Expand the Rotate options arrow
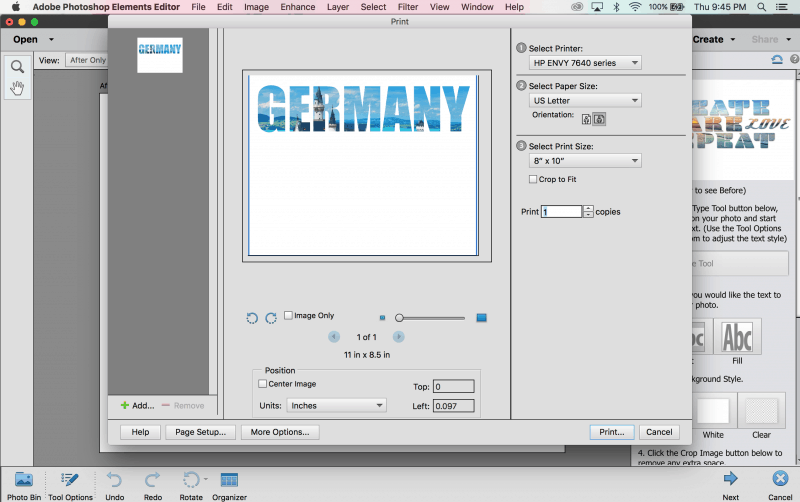The height and width of the screenshot is (502, 800). click(x=206, y=479)
